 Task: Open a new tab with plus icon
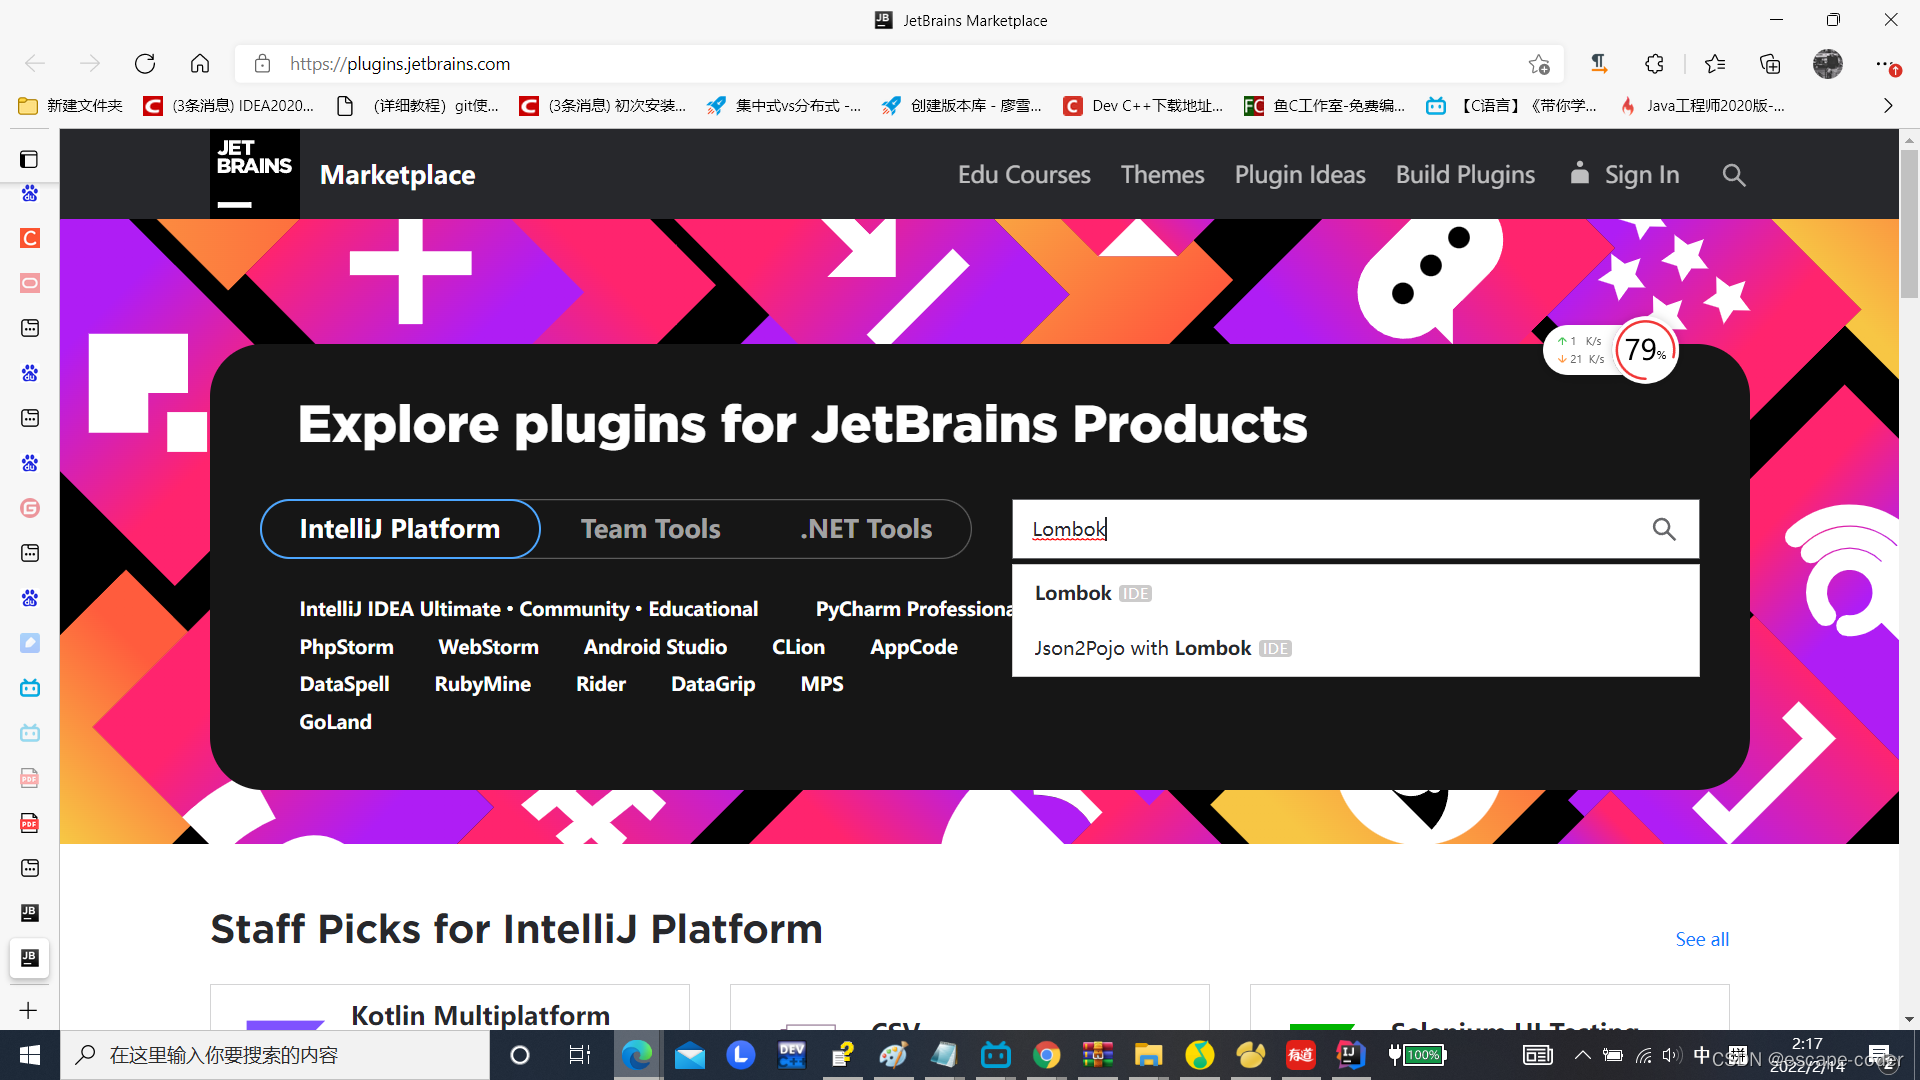click(x=29, y=1010)
